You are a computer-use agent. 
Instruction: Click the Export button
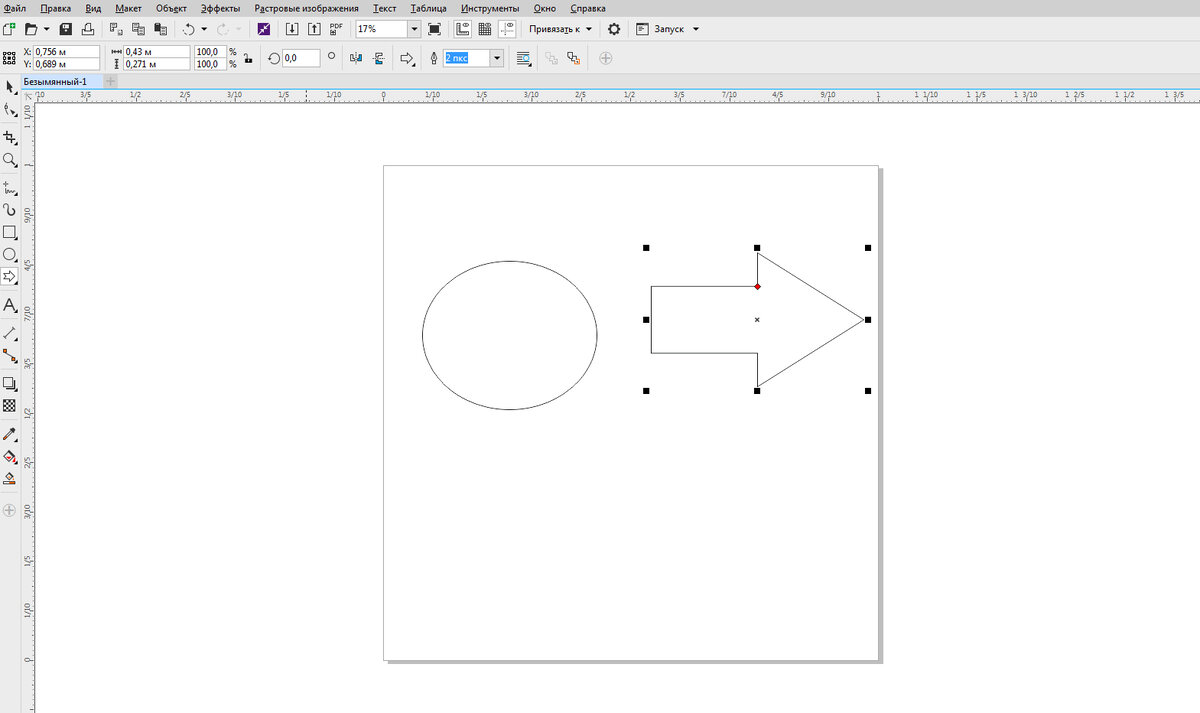315,29
